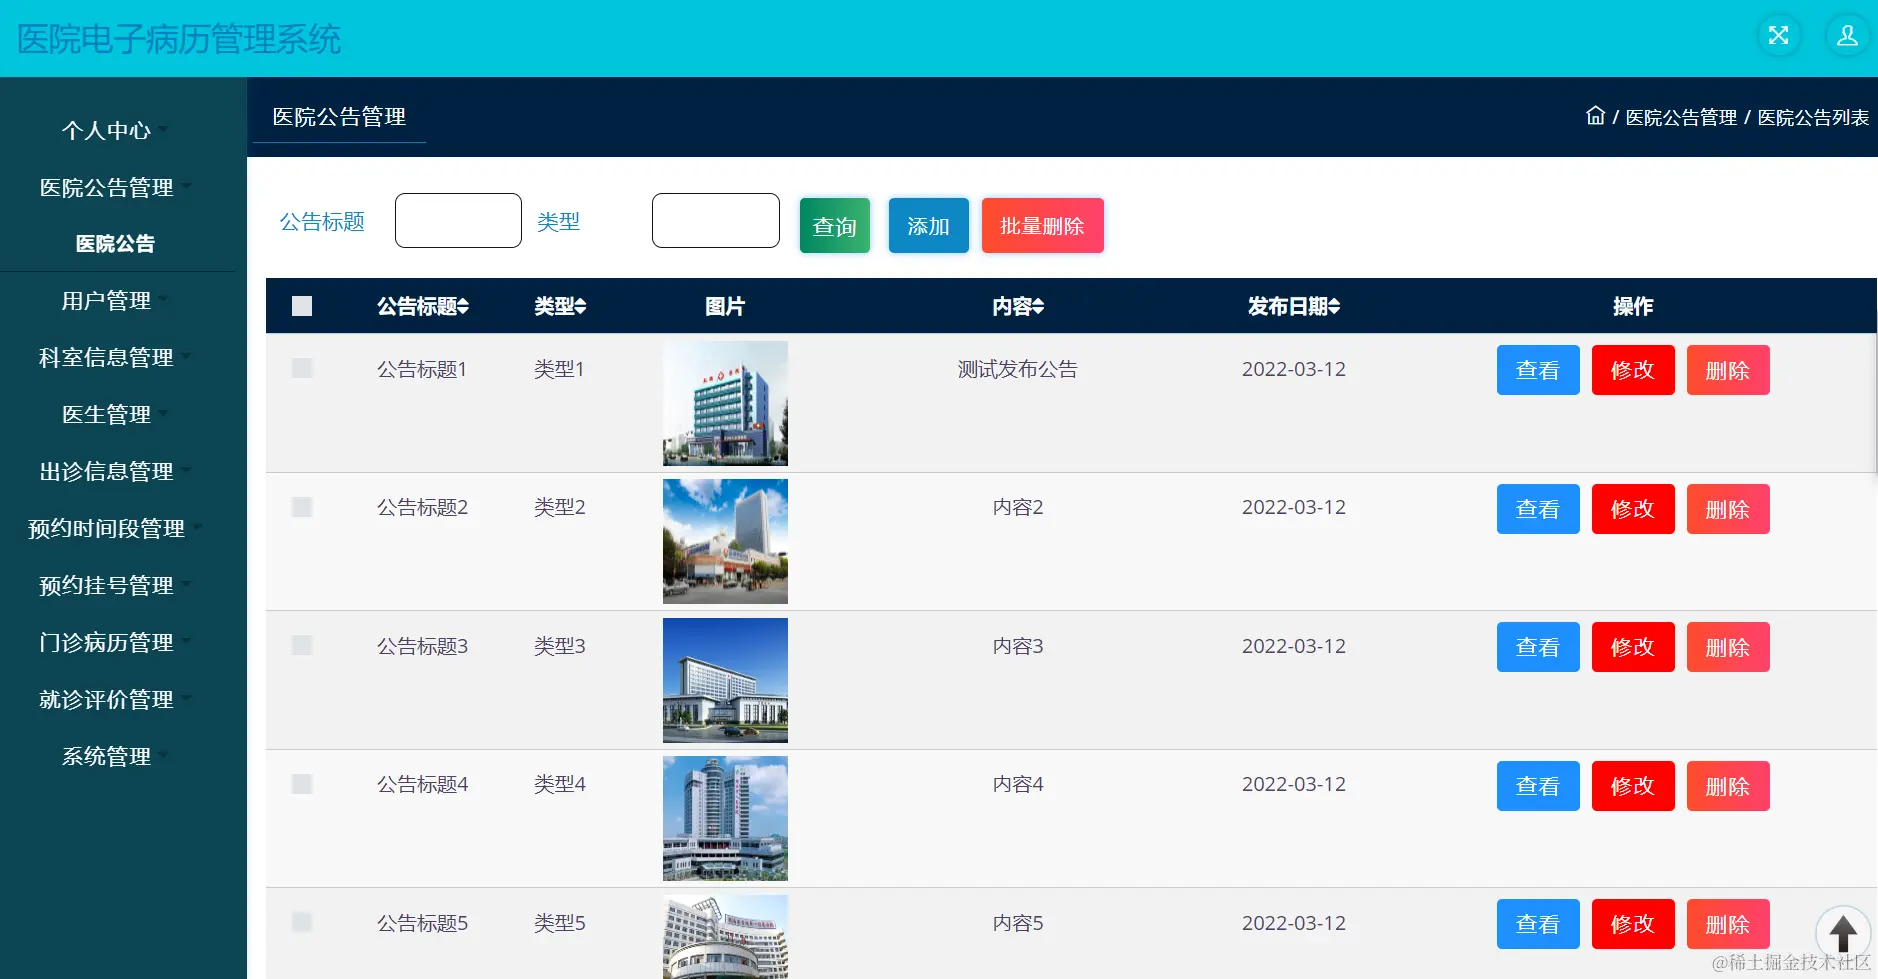Click the 类型3 cell
This screenshot has width=1878, height=979.
tap(560, 646)
